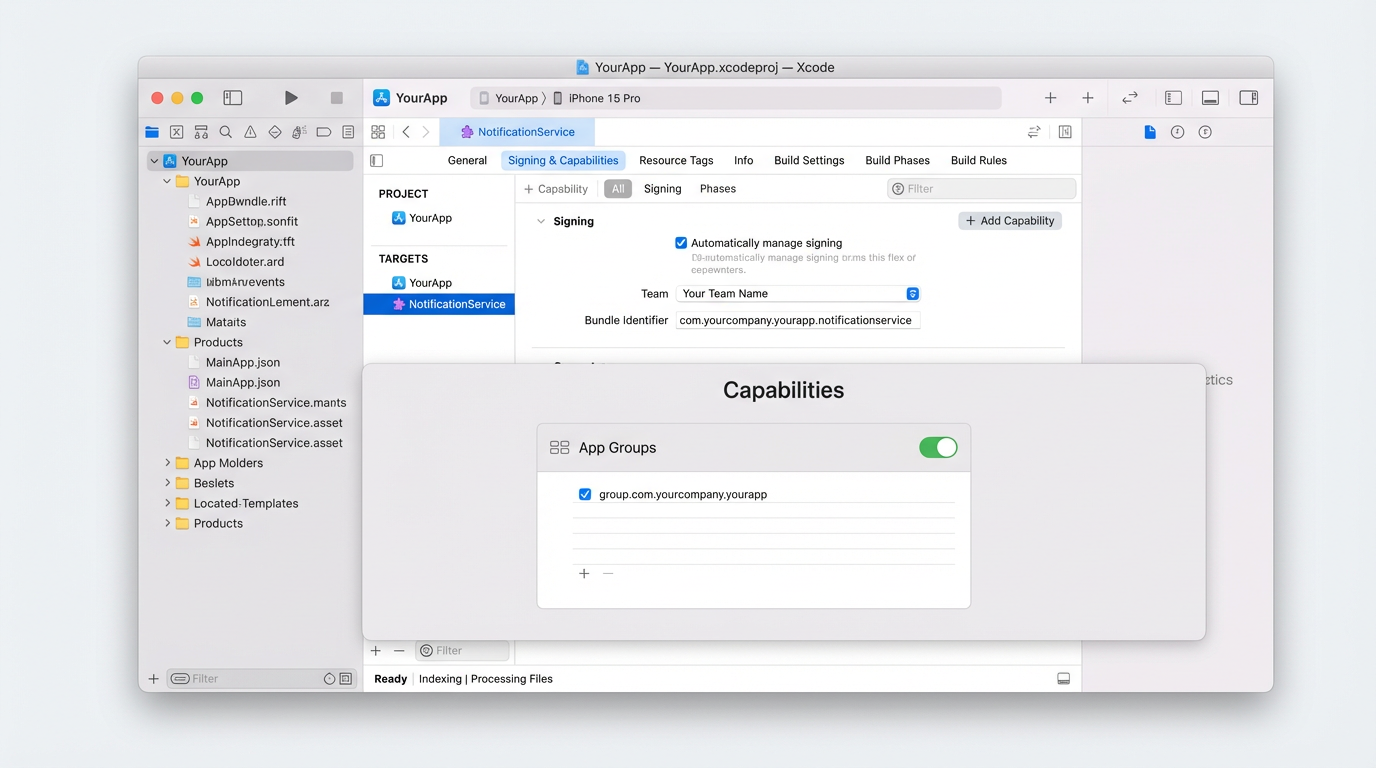The width and height of the screenshot is (1376, 768).
Task: Click the Add Capability button
Action: tap(1009, 220)
